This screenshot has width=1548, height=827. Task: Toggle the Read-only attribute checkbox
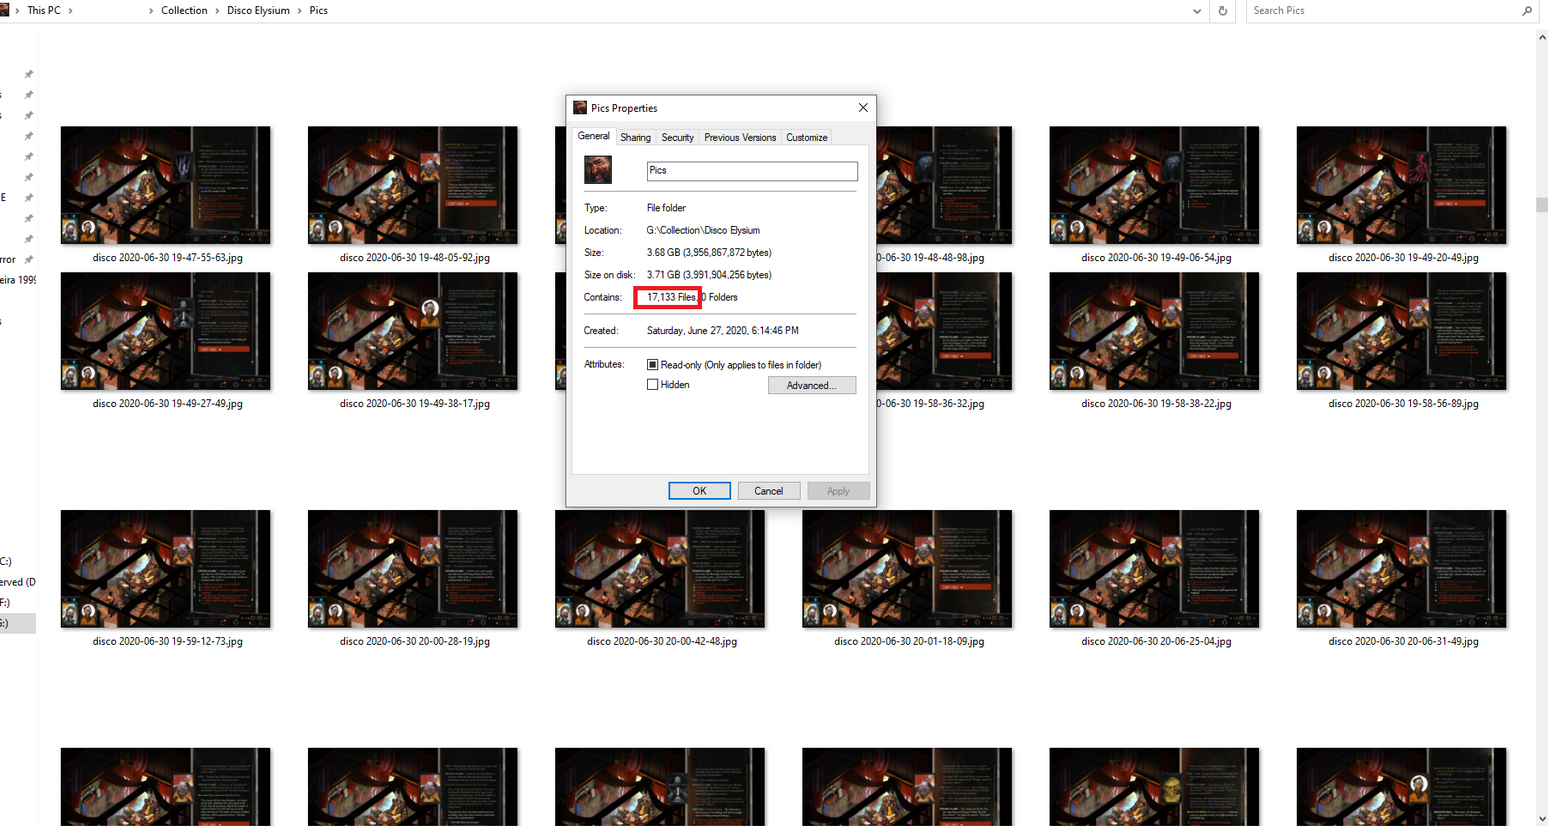click(653, 365)
